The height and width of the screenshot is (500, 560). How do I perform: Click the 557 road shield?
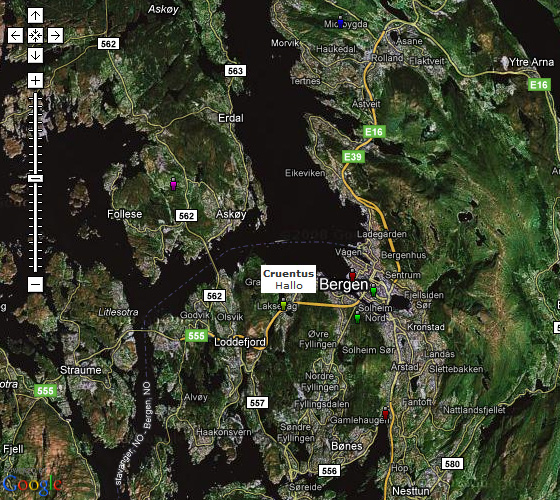pos(257,403)
